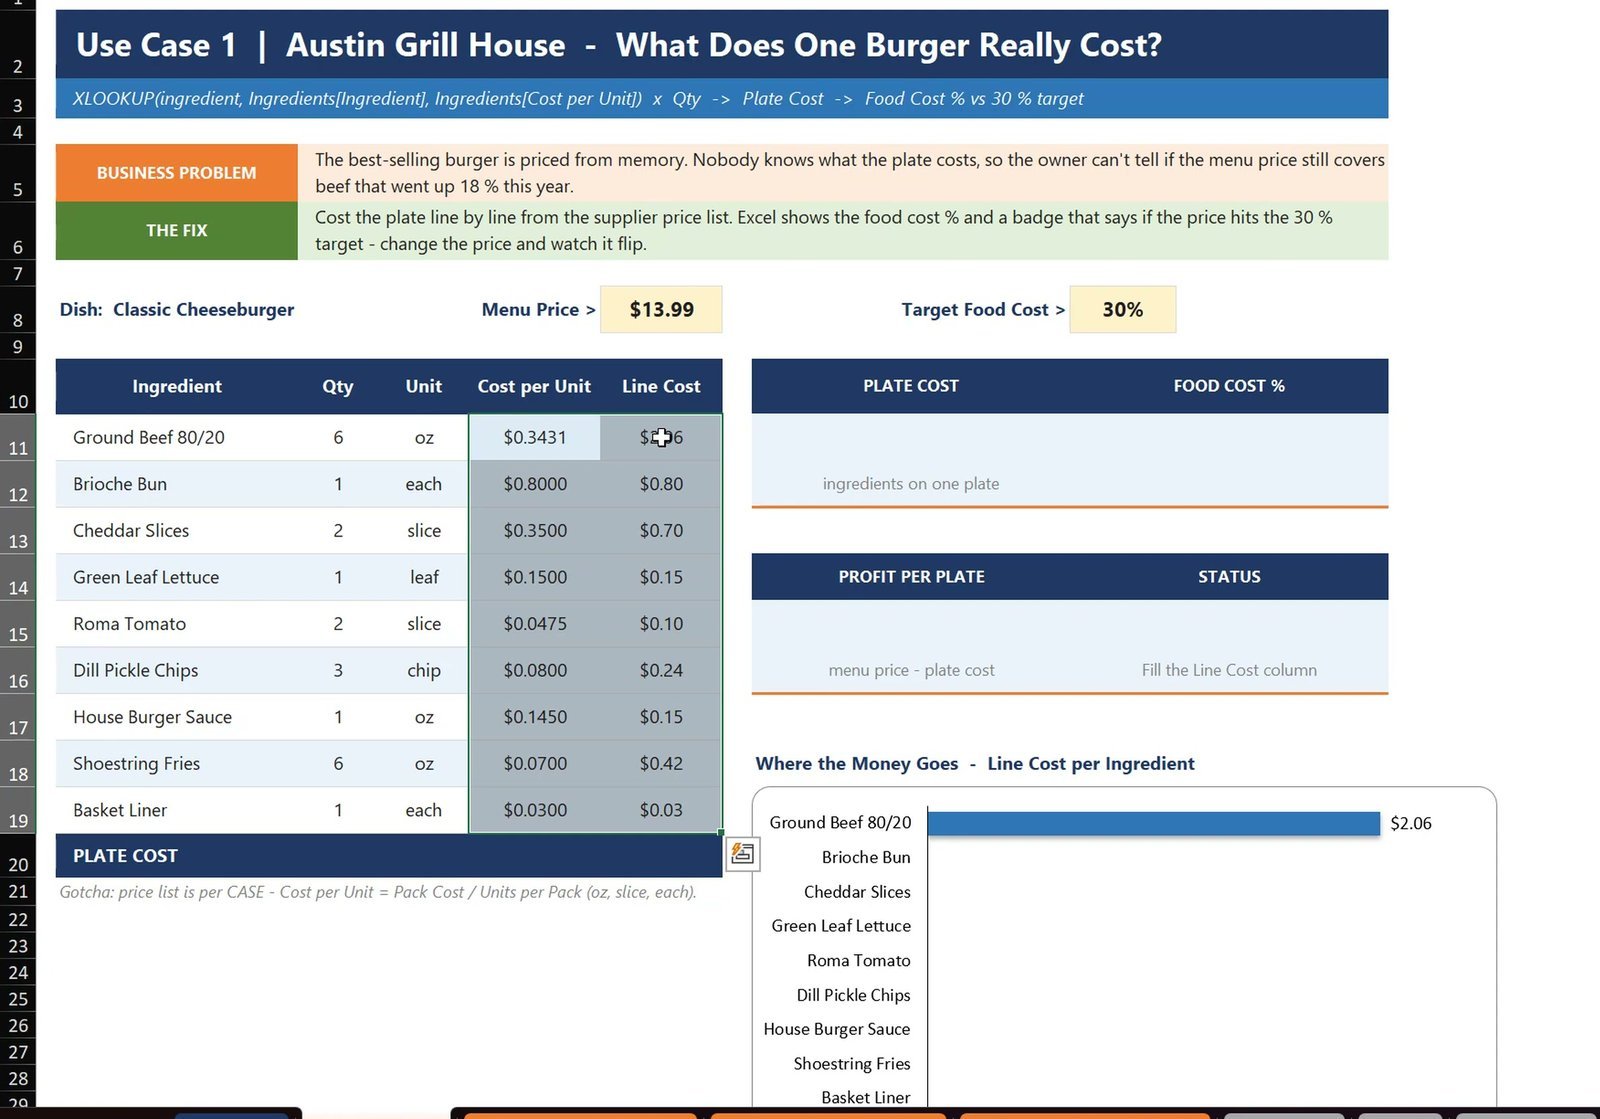Click the $0.8000 cost per unit cell
The height and width of the screenshot is (1119, 1600).
(x=534, y=484)
